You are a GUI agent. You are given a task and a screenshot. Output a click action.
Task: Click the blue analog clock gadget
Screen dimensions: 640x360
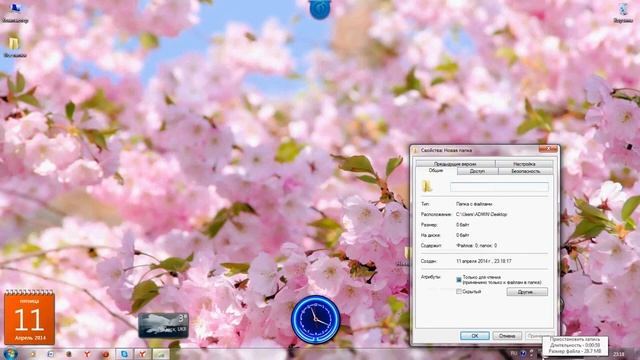pos(316,319)
